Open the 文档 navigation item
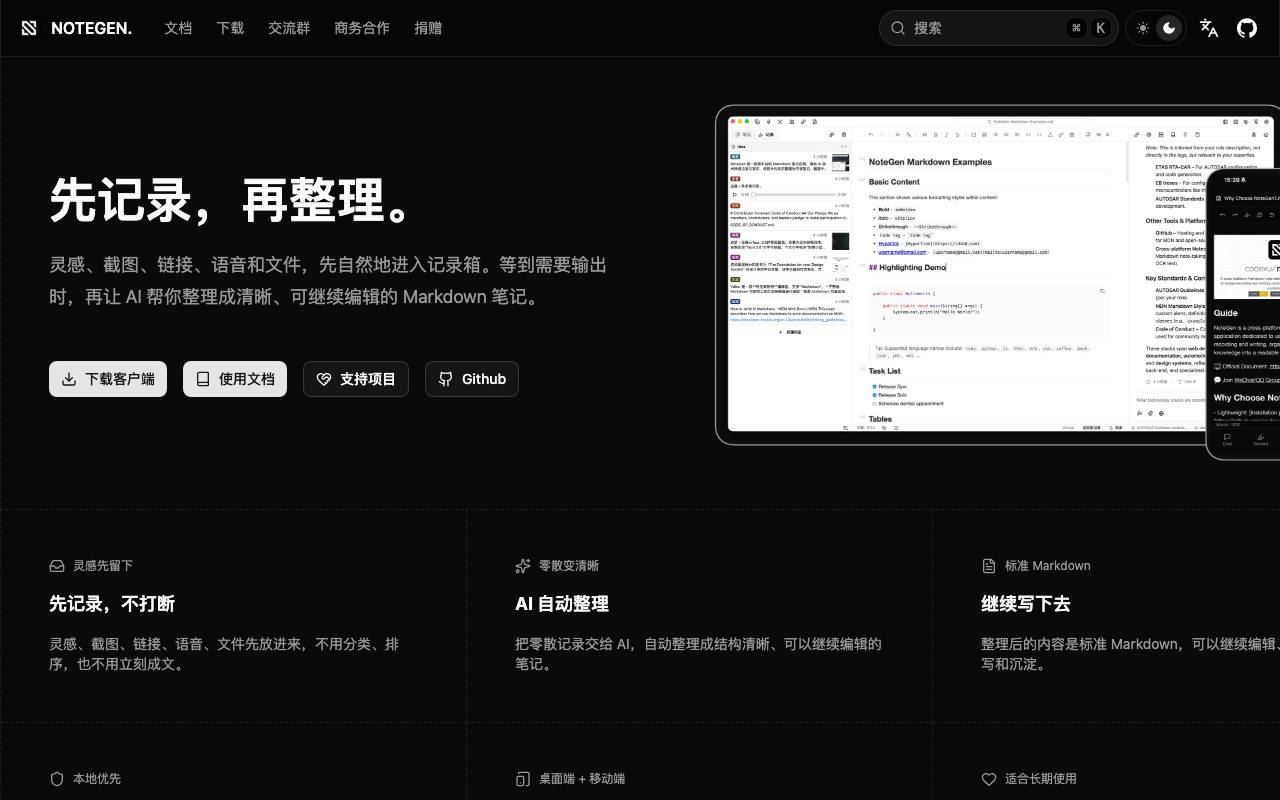The width and height of the screenshot is (1280, 800). (178, 28)
